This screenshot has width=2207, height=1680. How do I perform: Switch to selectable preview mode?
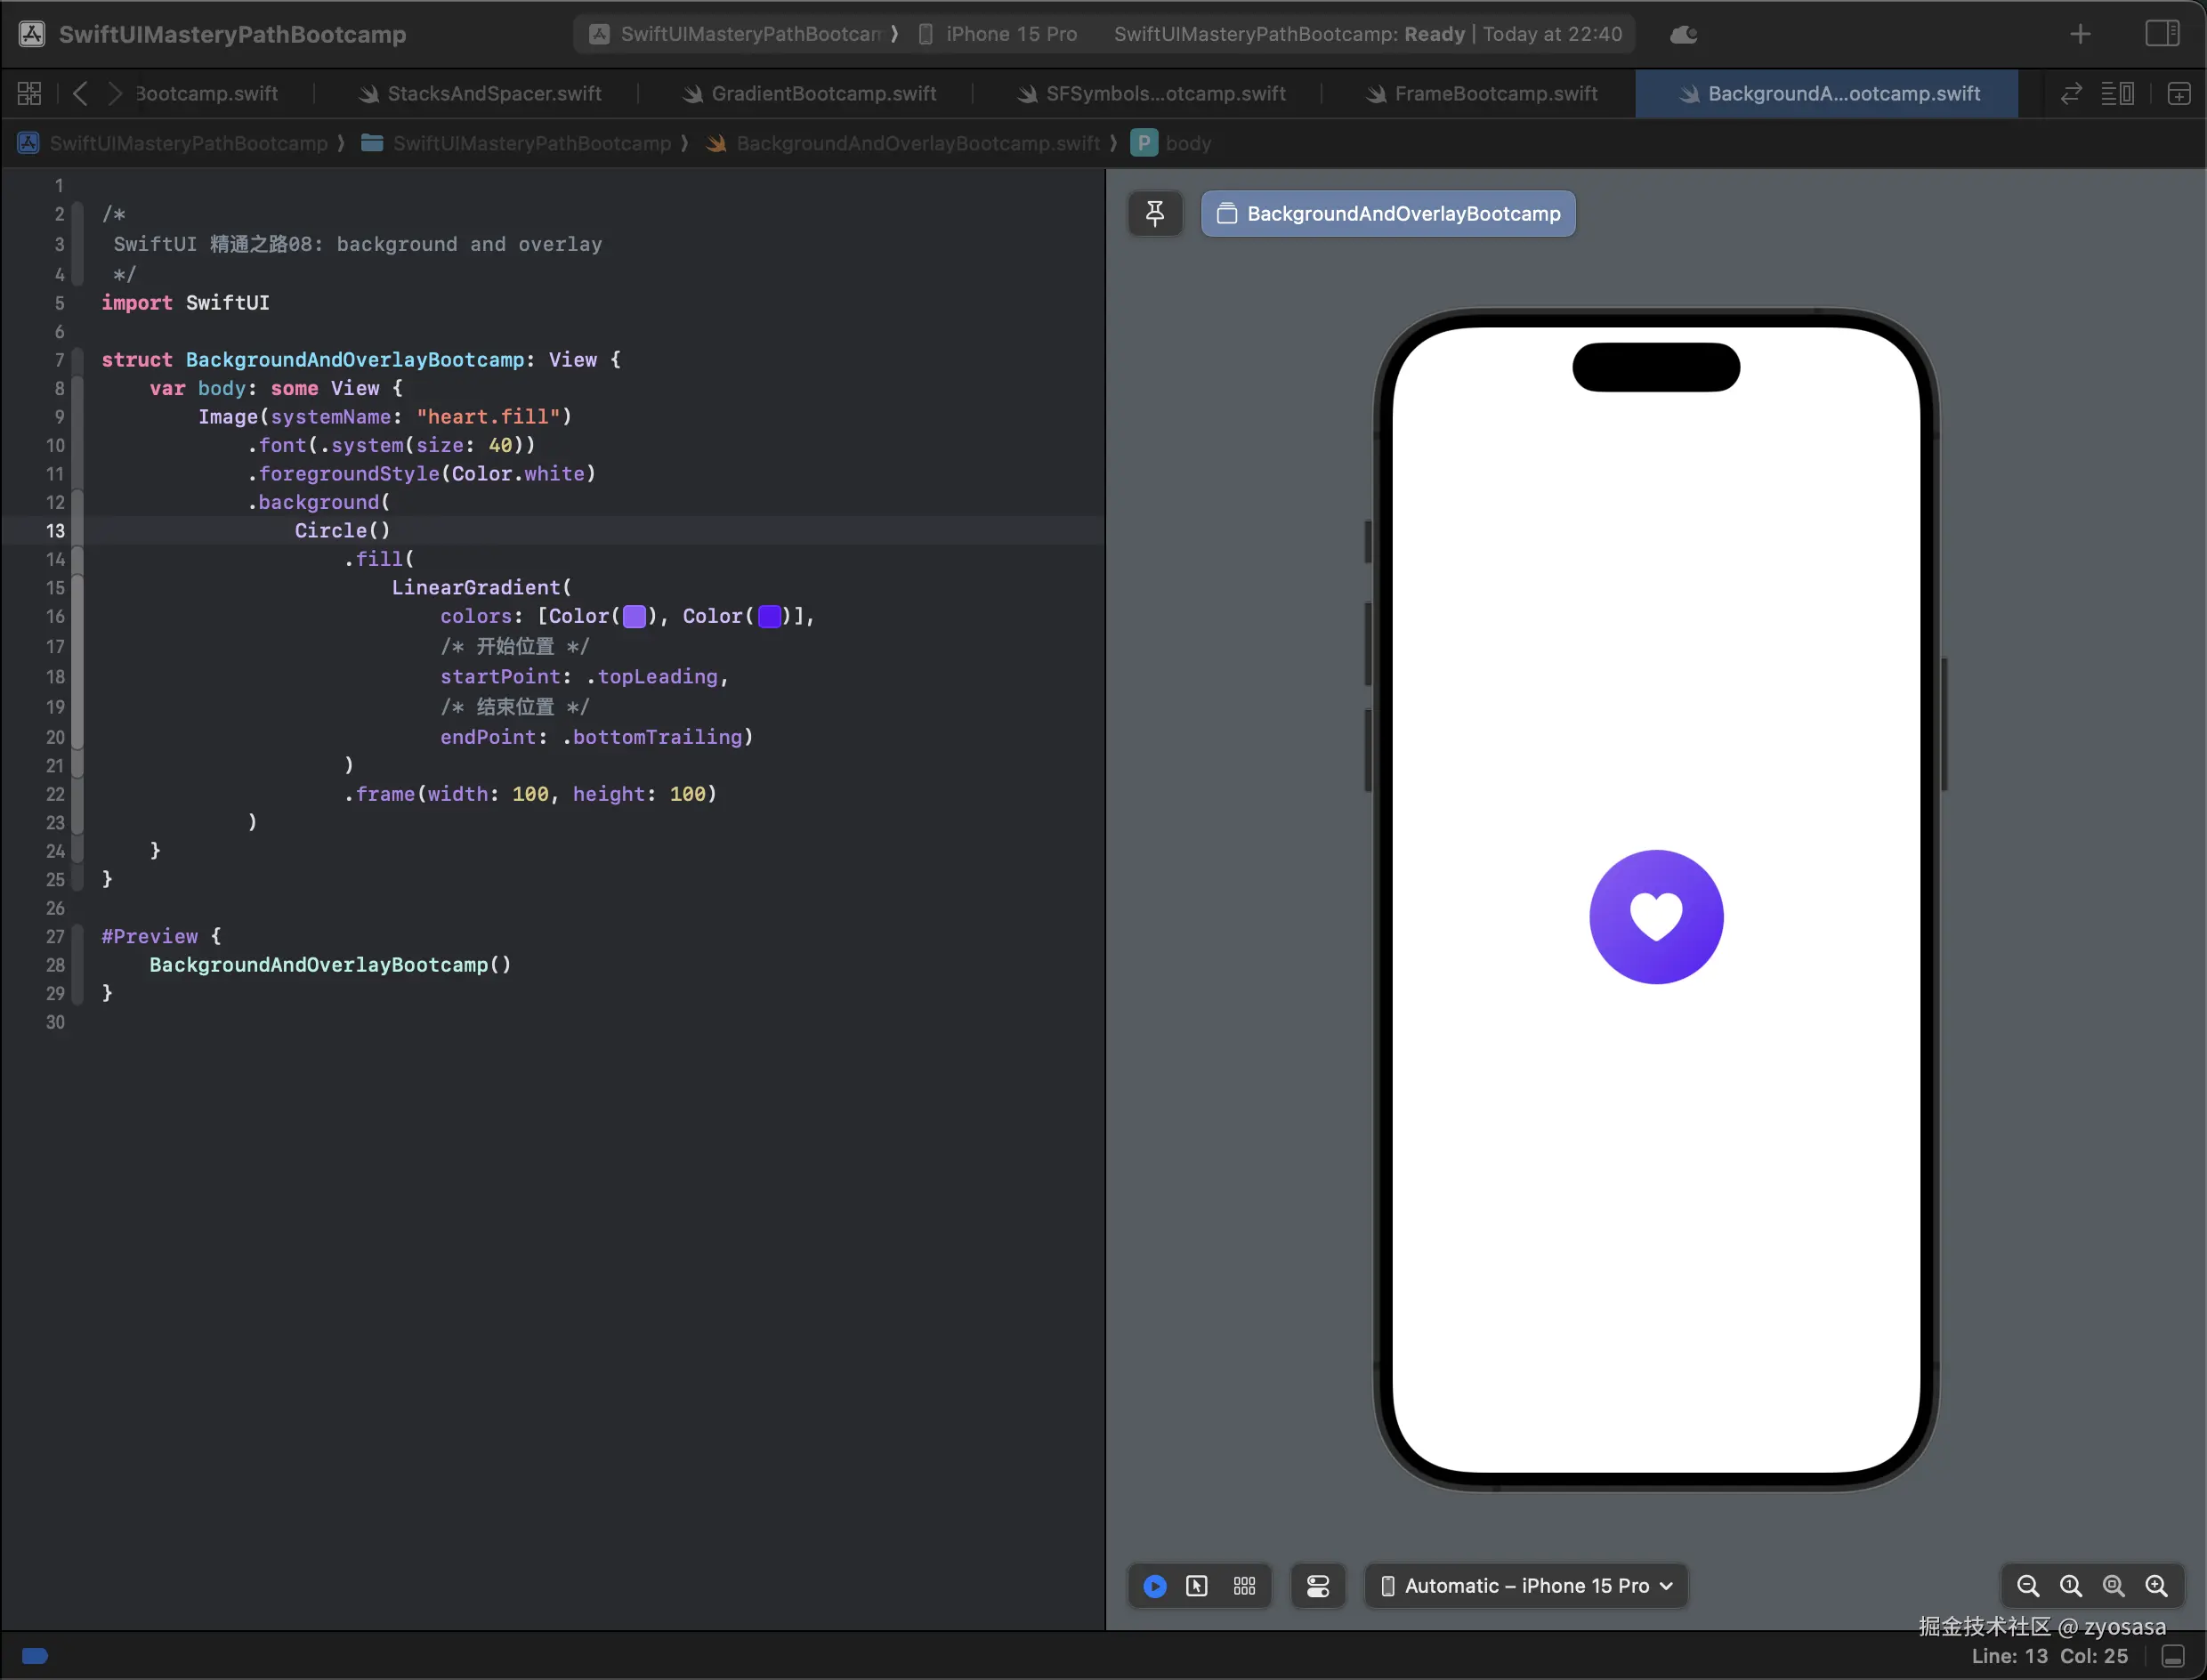(1197, 1586)
